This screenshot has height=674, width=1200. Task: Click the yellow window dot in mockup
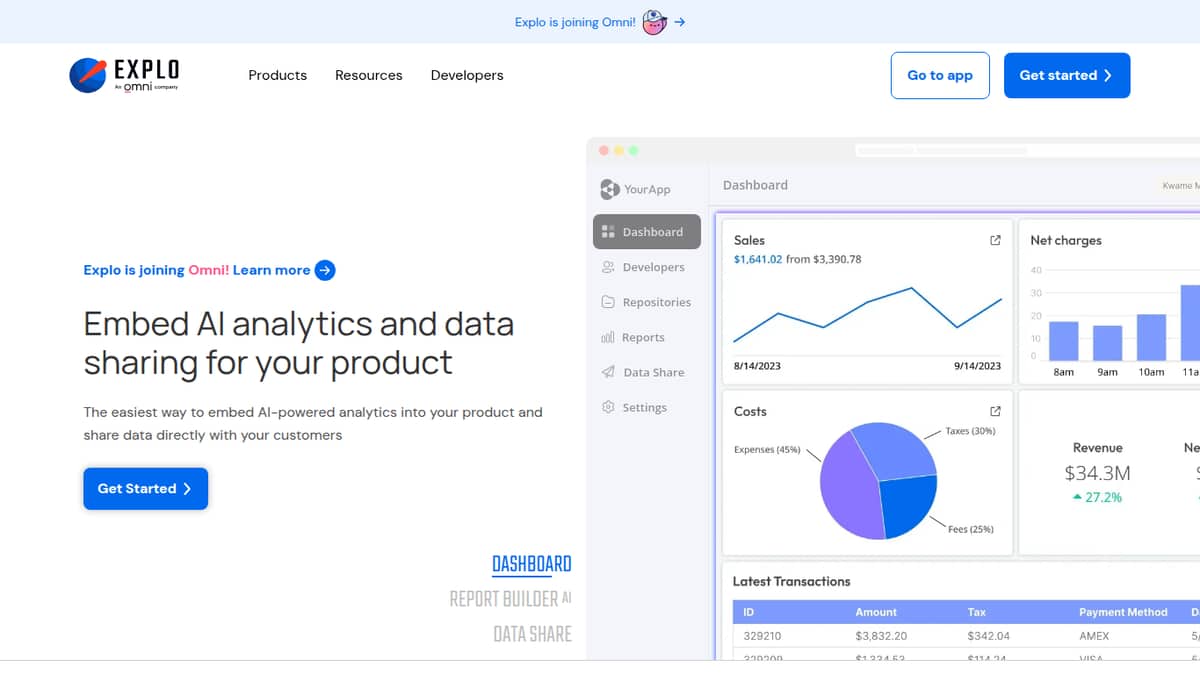point(618,150)
